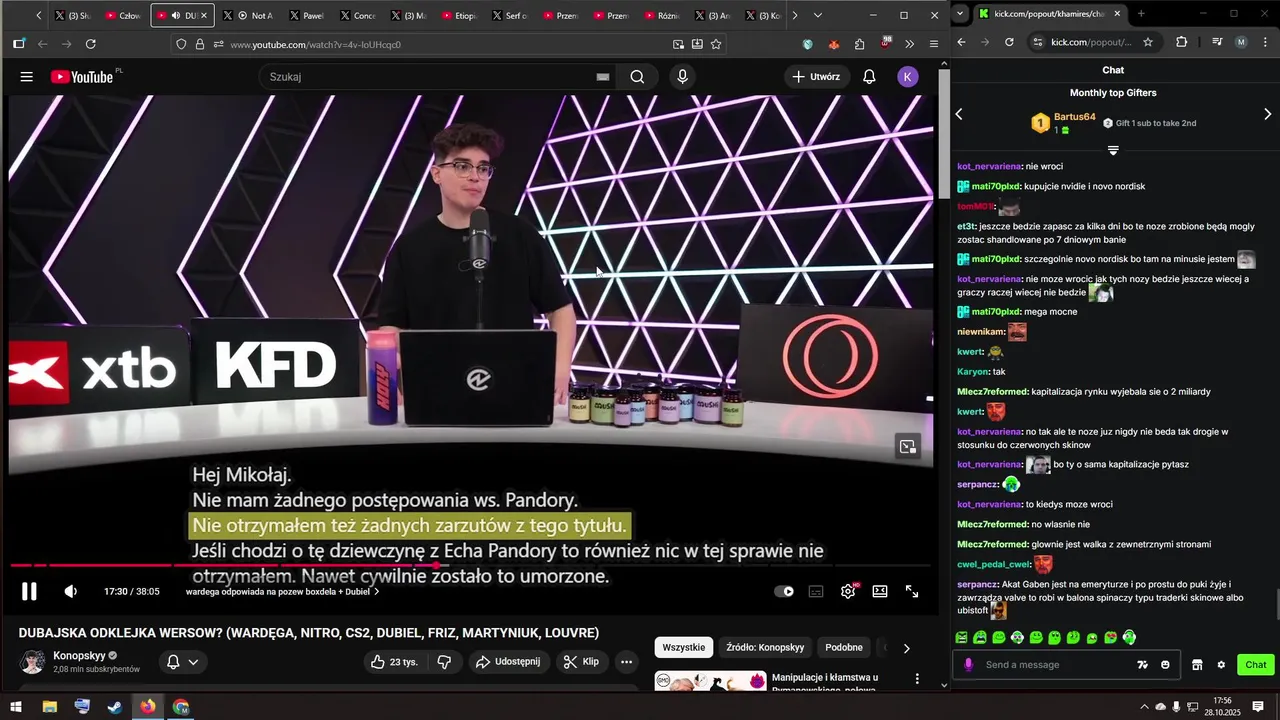Open YouTube on-screen keyboard icon
This screenshot has width=1280, height=720.
603,77
